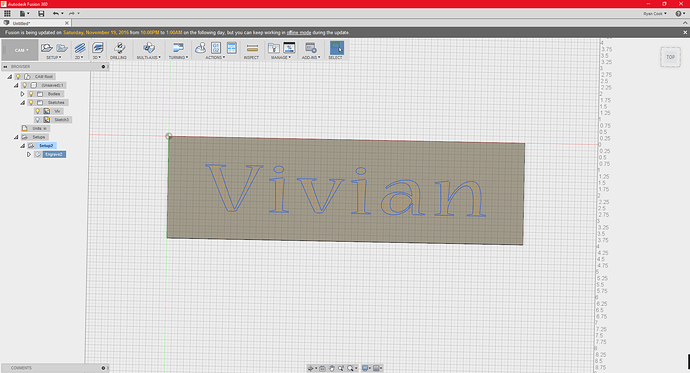Toggle lightbulb visibility of Sketches folder

click(31, 102)
